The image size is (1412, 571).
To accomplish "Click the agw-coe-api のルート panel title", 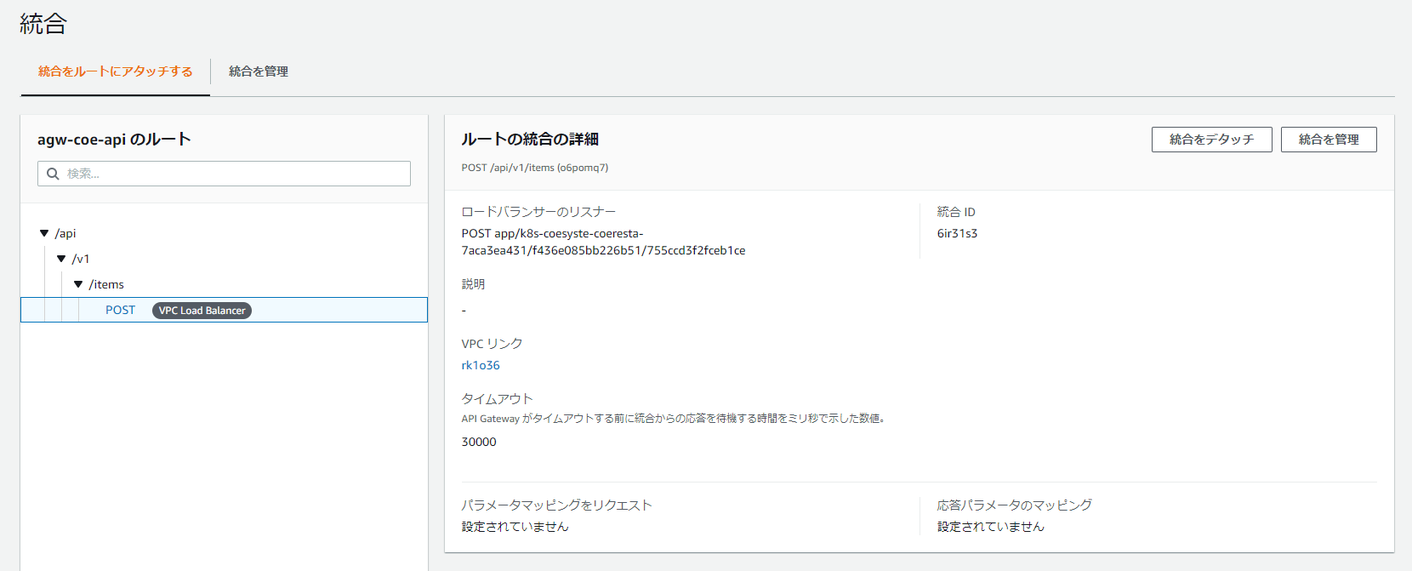I will (114, 140).
